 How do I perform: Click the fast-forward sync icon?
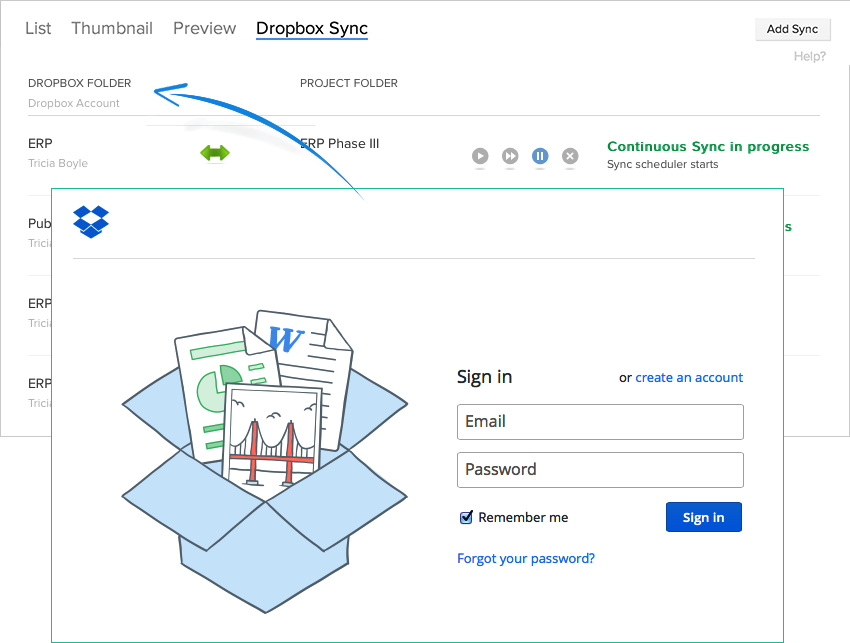click(510, 156)
